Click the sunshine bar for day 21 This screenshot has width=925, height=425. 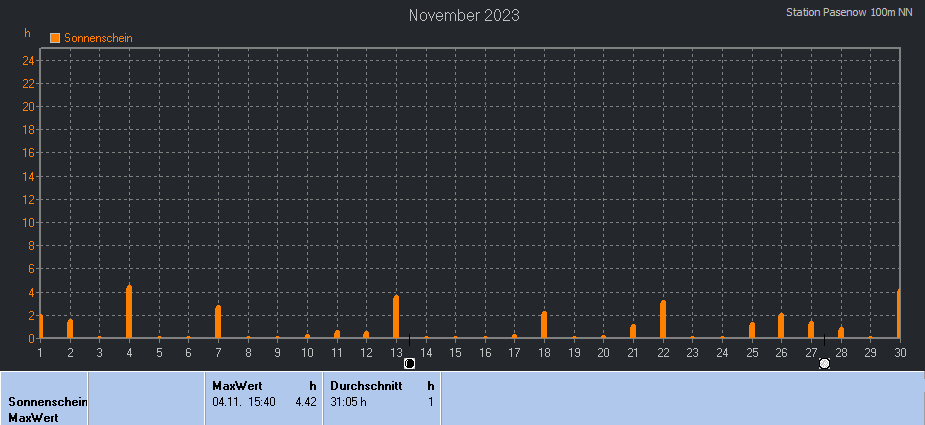pos(633,331)
